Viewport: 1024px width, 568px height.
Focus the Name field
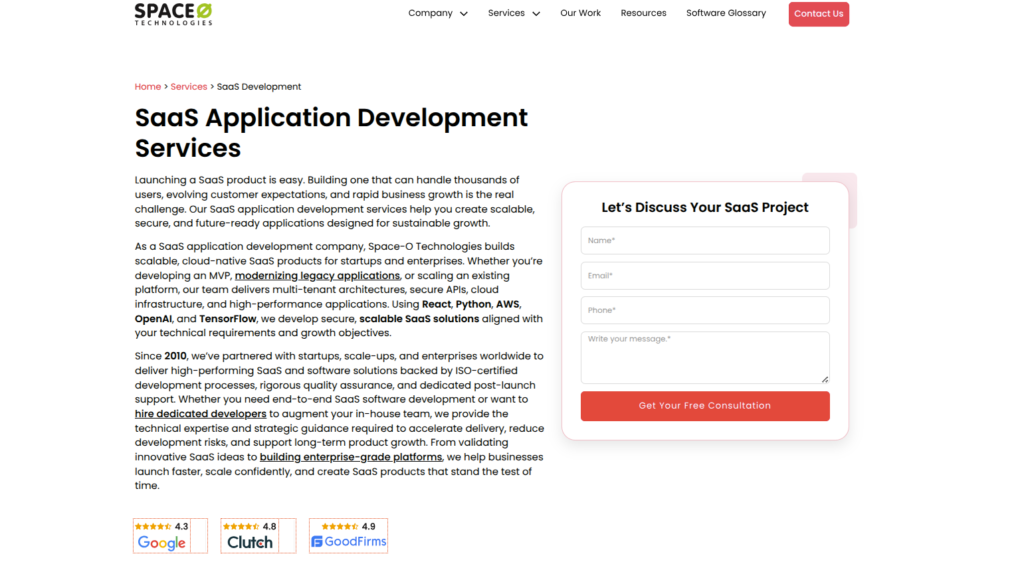coord(705,240)
